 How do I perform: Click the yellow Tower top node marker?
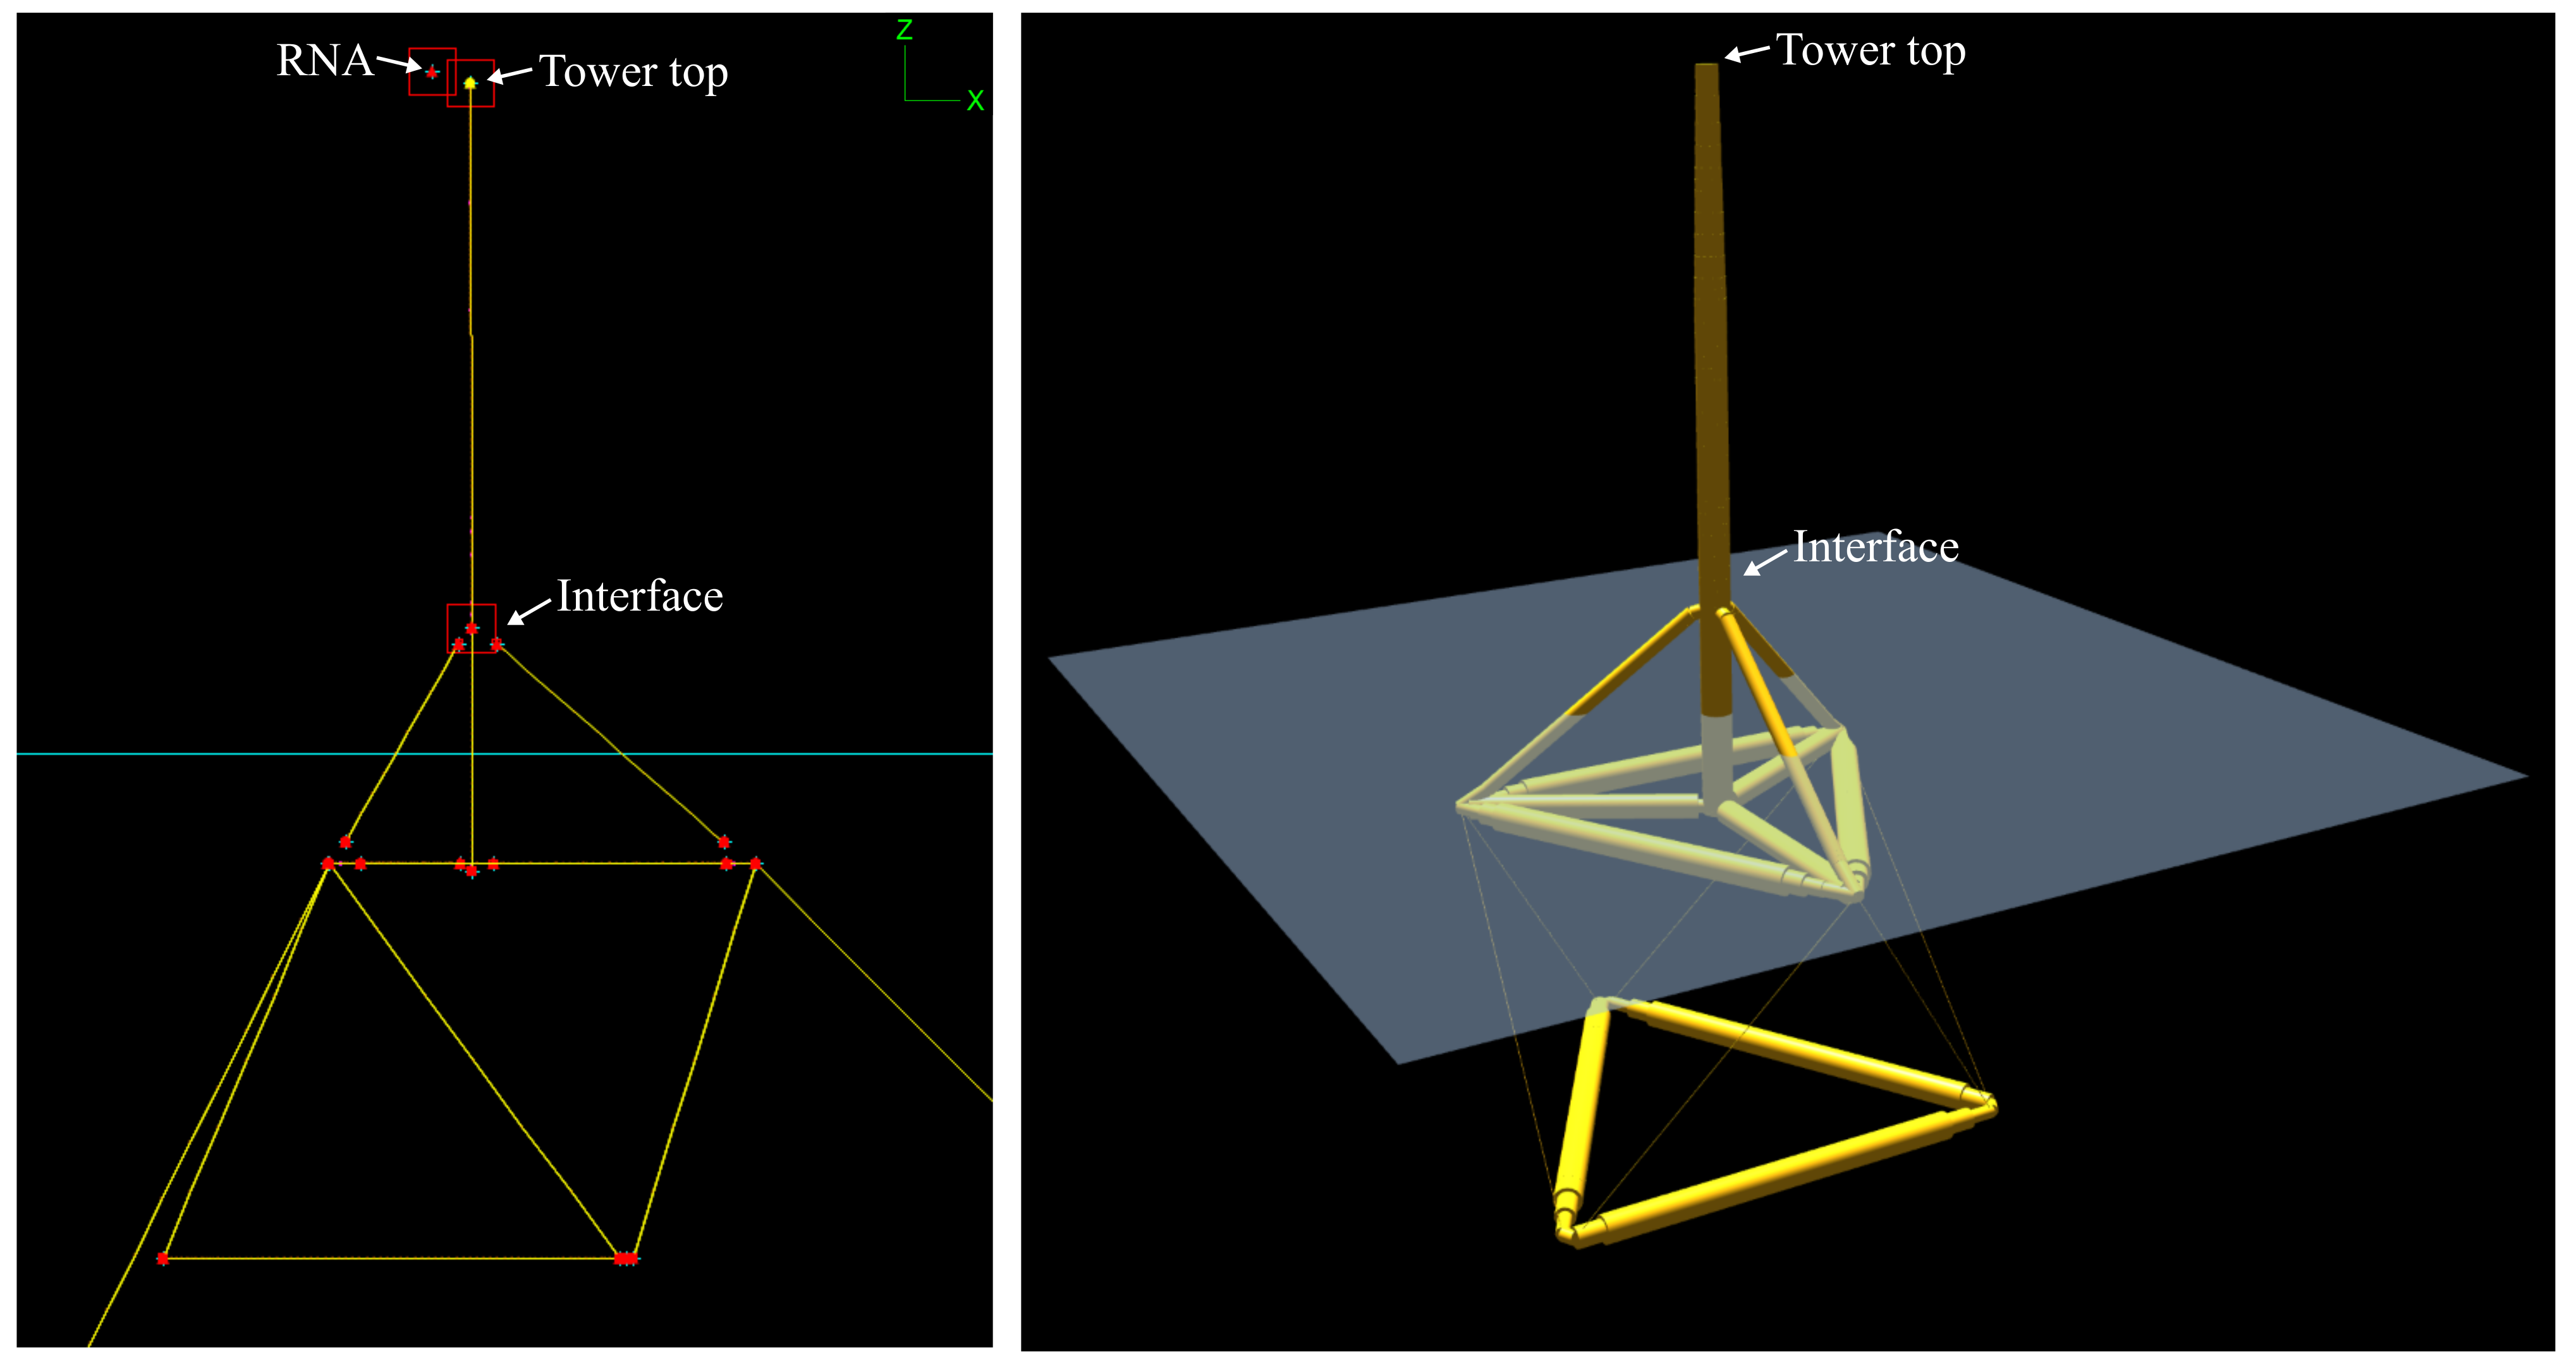pos(470,83)
